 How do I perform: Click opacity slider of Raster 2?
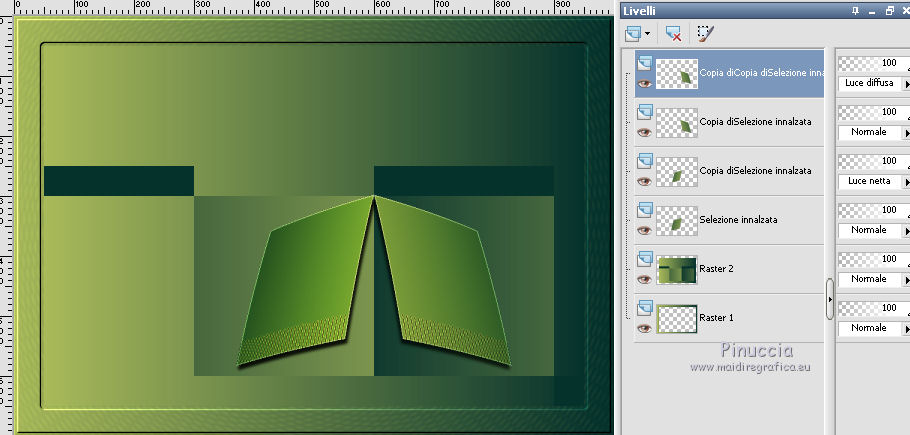tap(873, 259)
